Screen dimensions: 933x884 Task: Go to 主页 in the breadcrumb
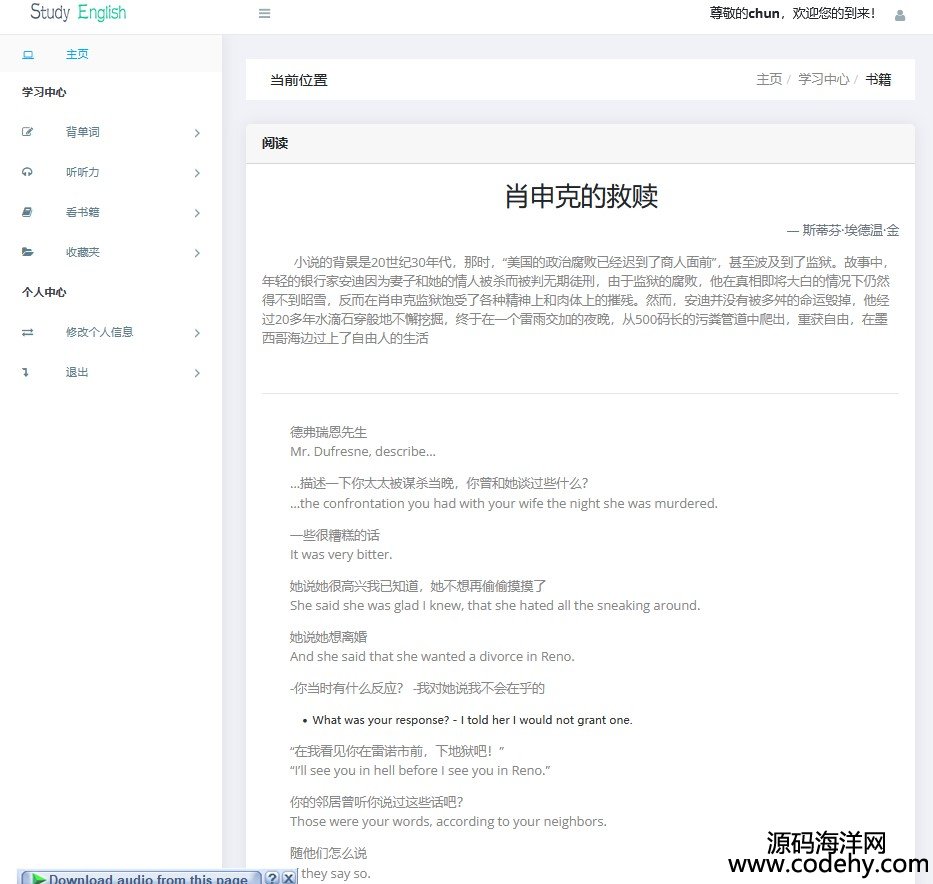769,80
